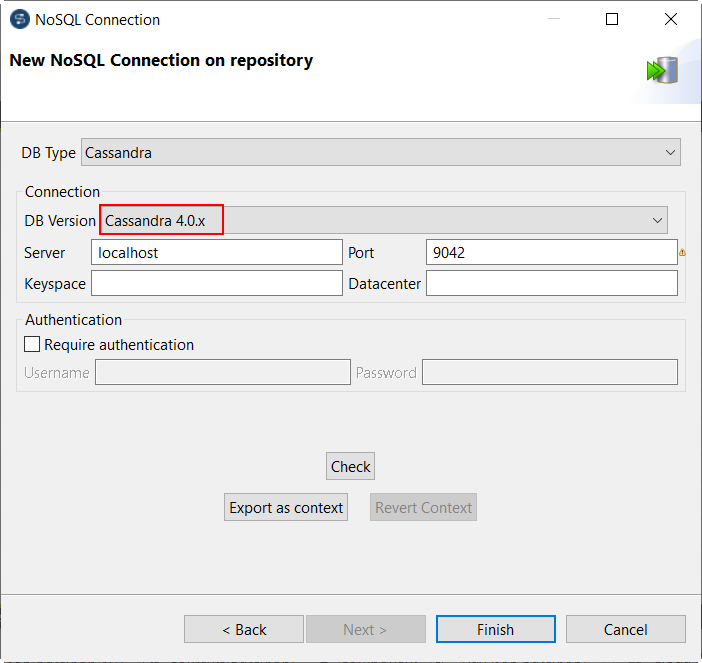Click into the Port field
Screen dimensions: 702x663
click(551, 253)
